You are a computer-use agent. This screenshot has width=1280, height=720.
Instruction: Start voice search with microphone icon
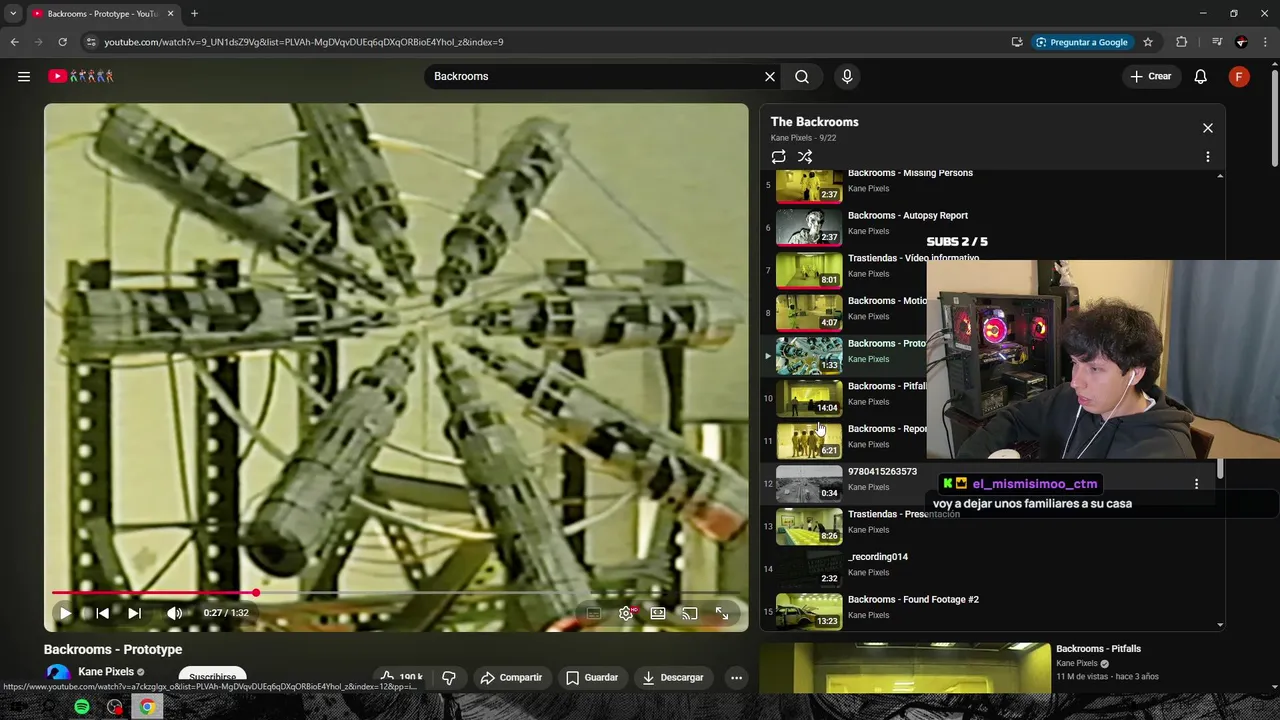pos(847,76)
